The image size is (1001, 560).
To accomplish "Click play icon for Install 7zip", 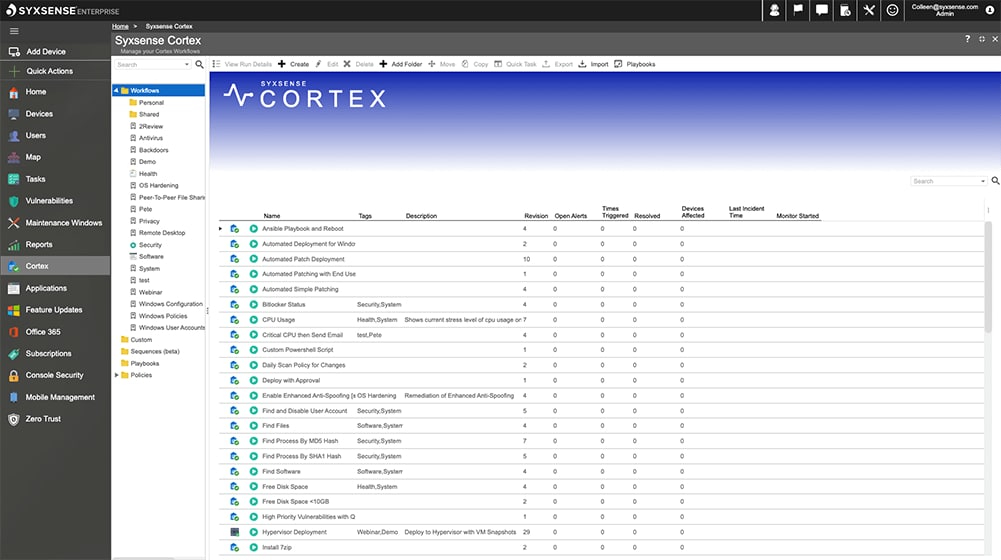I will pos(253,547).
